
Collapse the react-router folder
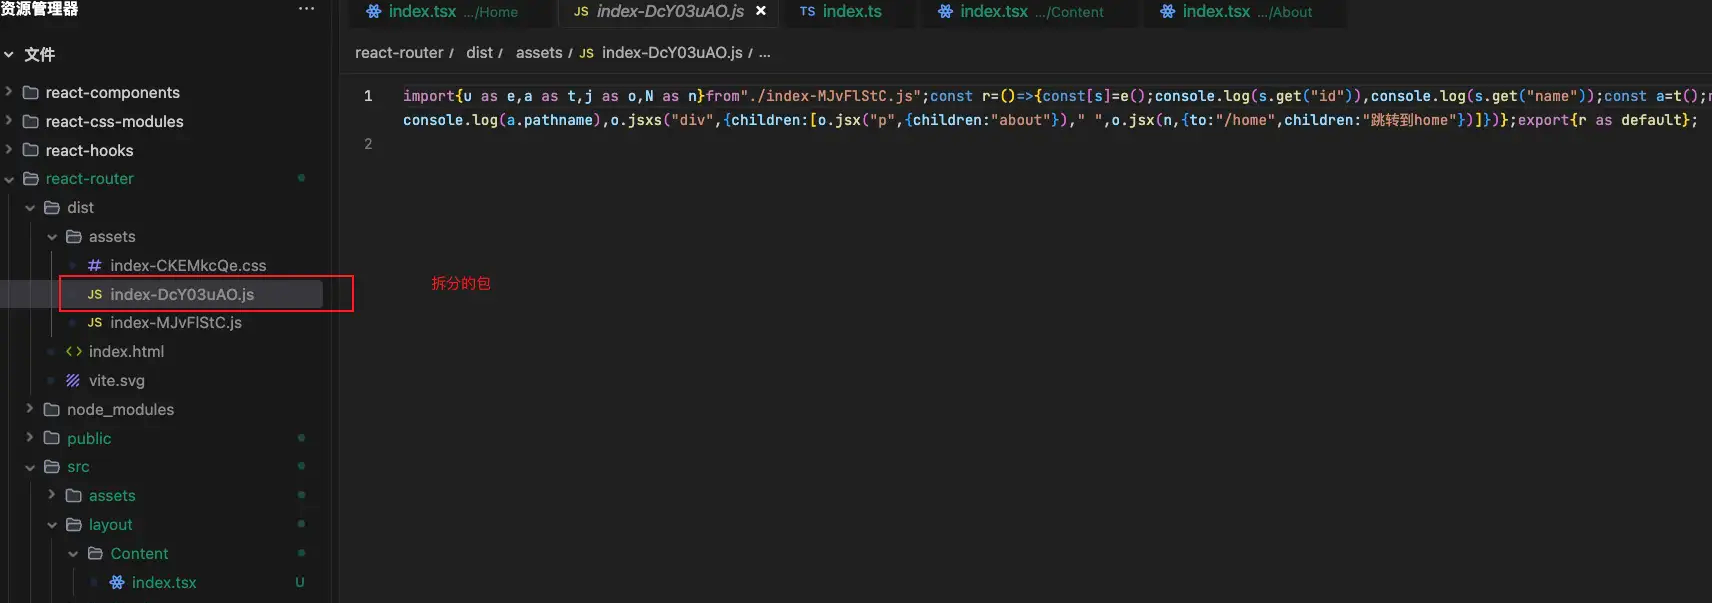pos(9,179)
